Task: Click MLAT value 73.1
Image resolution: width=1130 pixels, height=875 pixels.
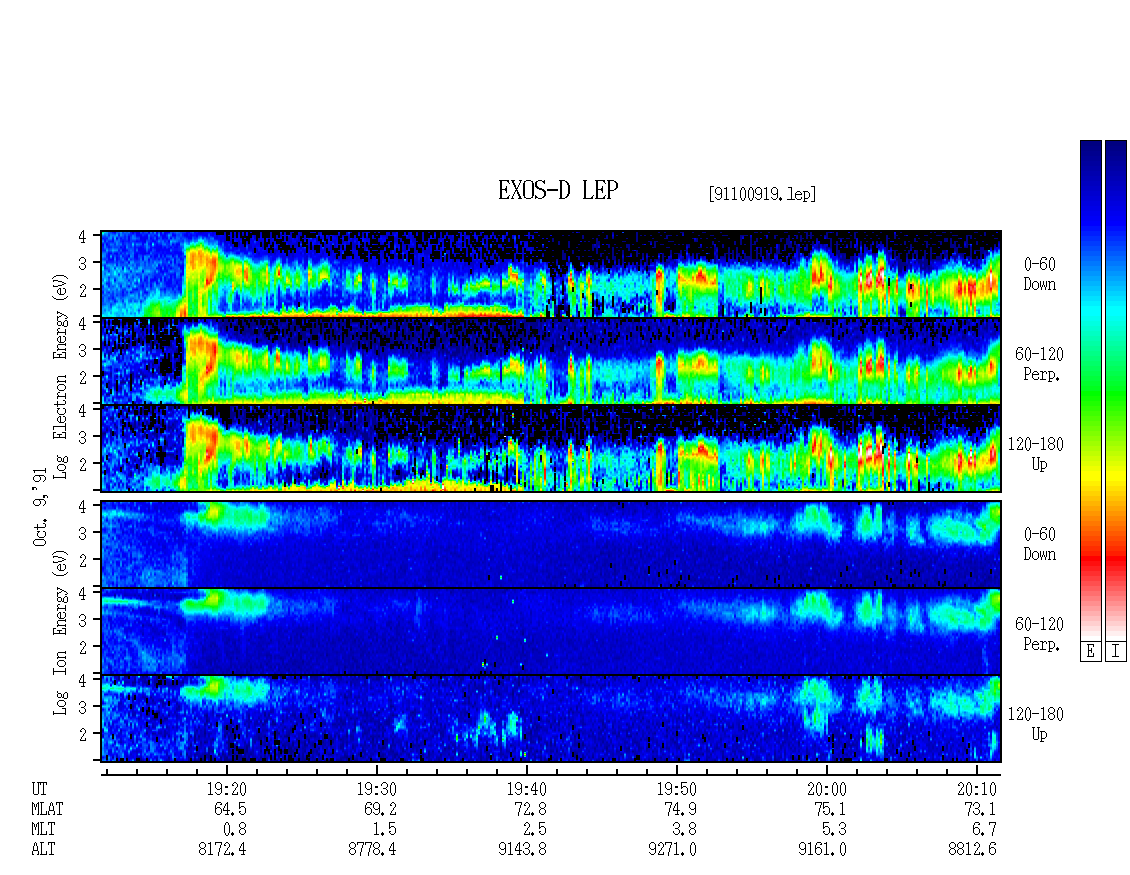Action: click(x=980, y=809)
